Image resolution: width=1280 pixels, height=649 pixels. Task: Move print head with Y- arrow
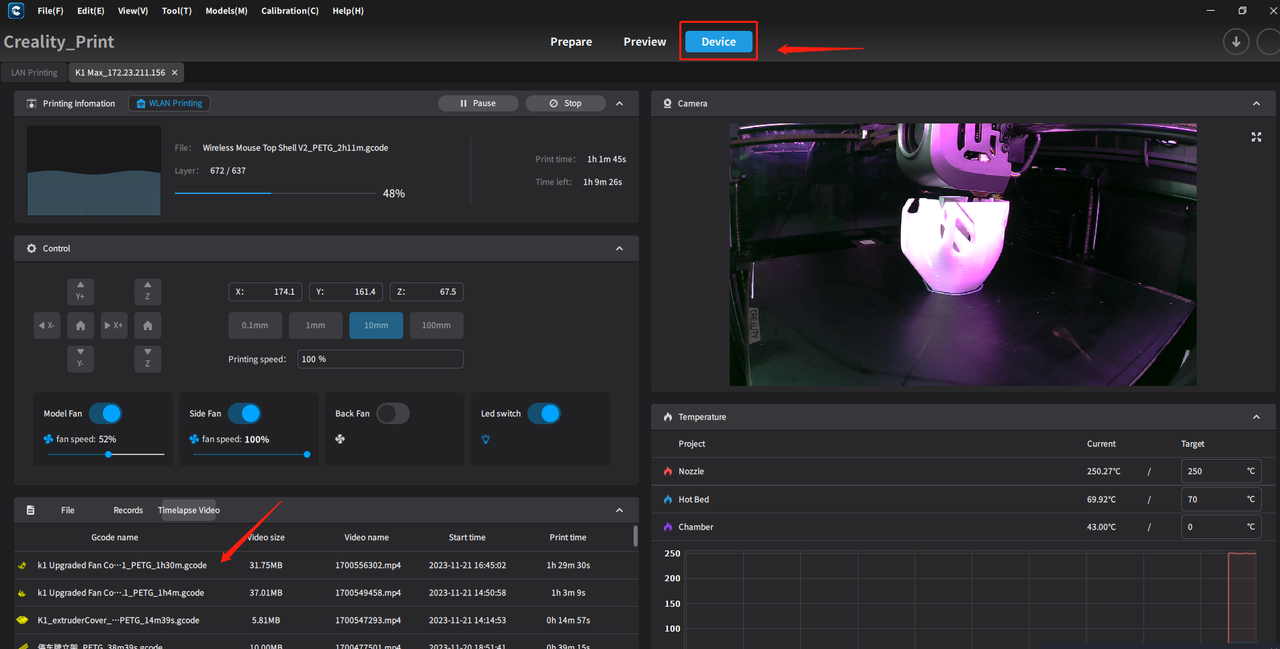click(80, 358)
